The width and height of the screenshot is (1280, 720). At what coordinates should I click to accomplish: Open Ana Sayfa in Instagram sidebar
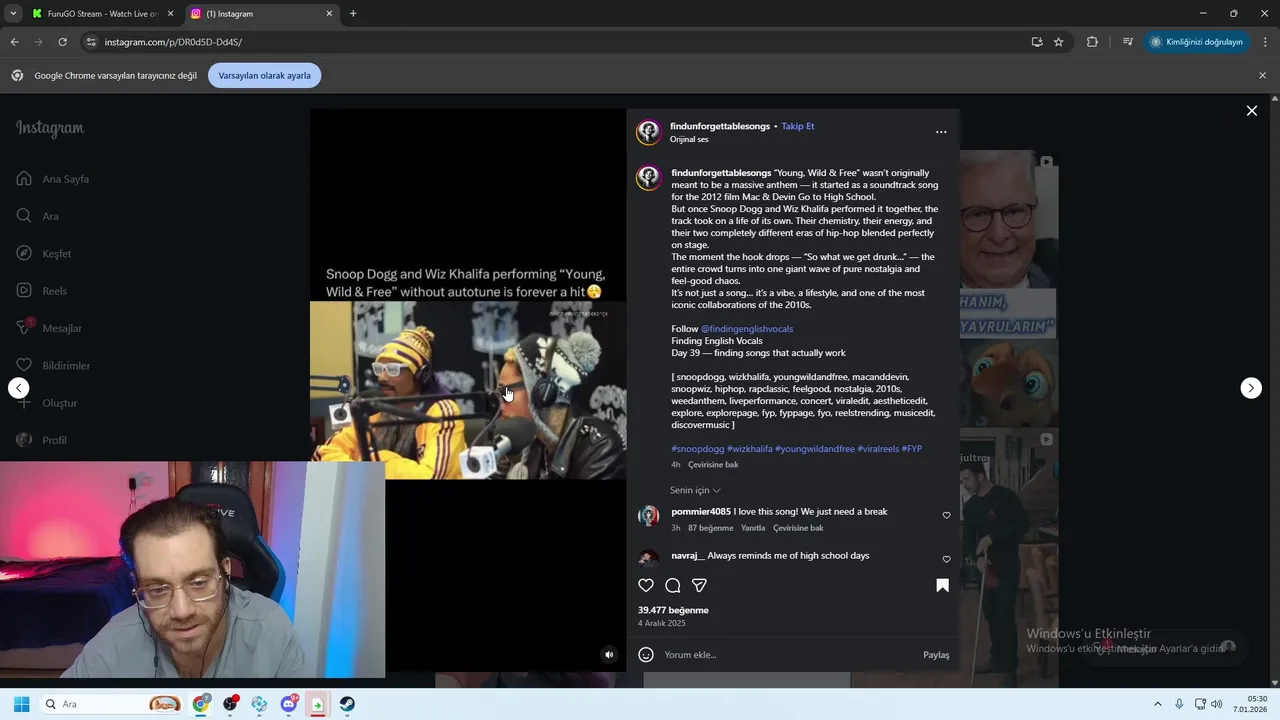pyautogui.click(x=52, y=179)
